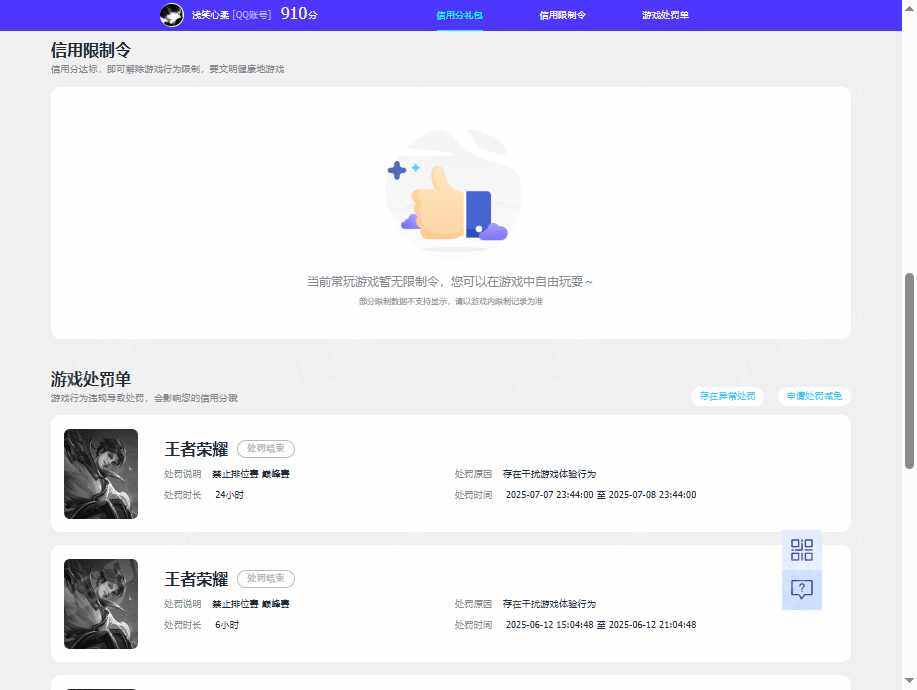Click the 王者荣耀 title on the 24小时 penalty

pyautogui.click(x=196, y=449)
